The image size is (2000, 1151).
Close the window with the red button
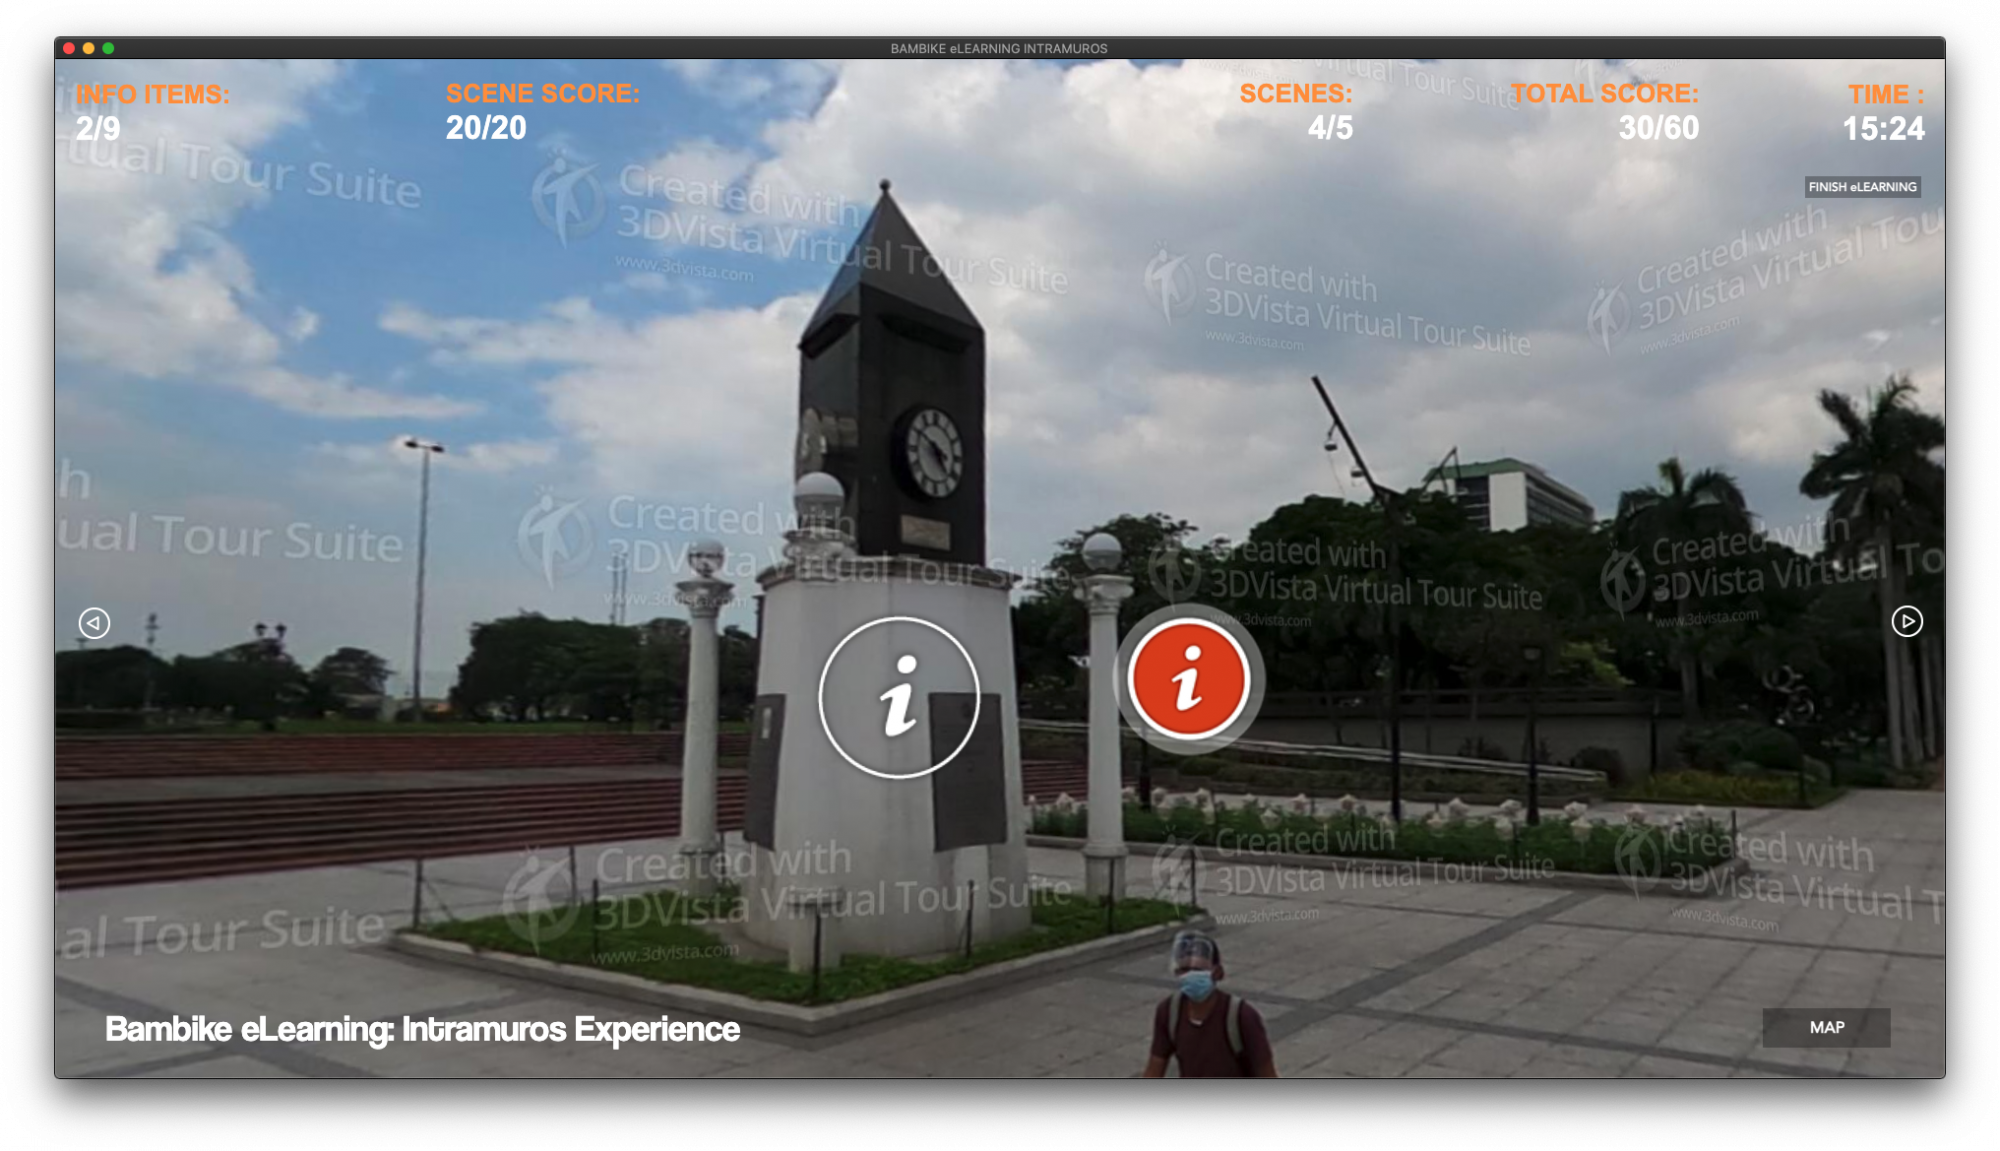point(69,48)
